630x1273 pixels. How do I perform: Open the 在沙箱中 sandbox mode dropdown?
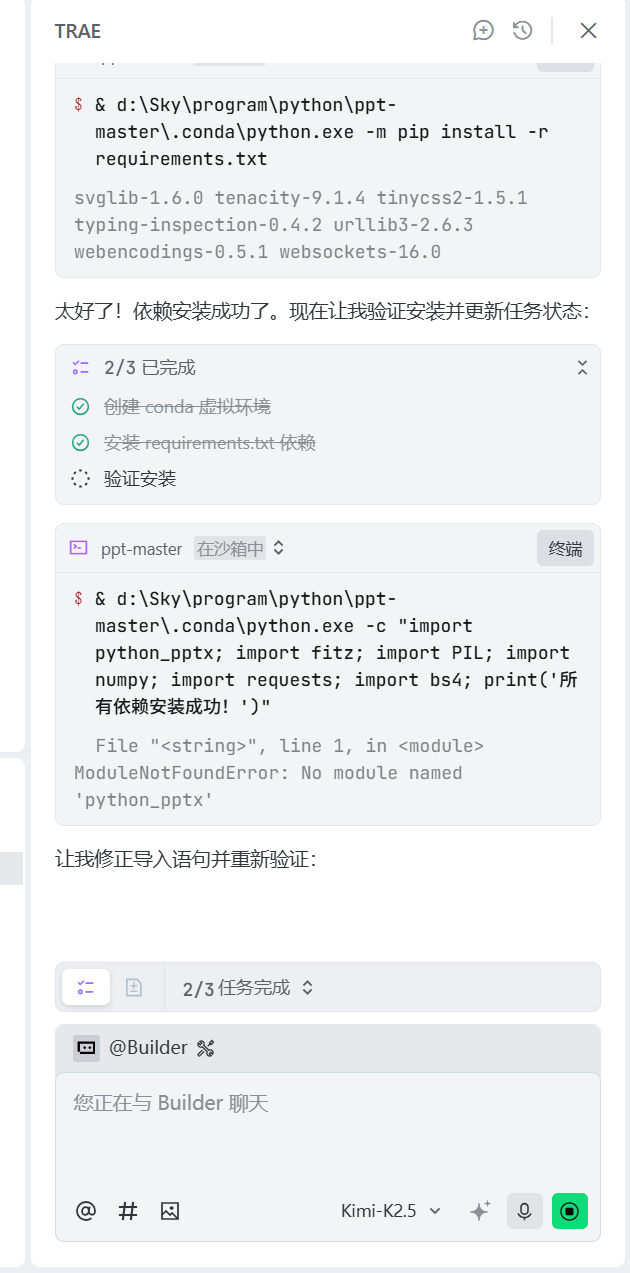point(241,548)
